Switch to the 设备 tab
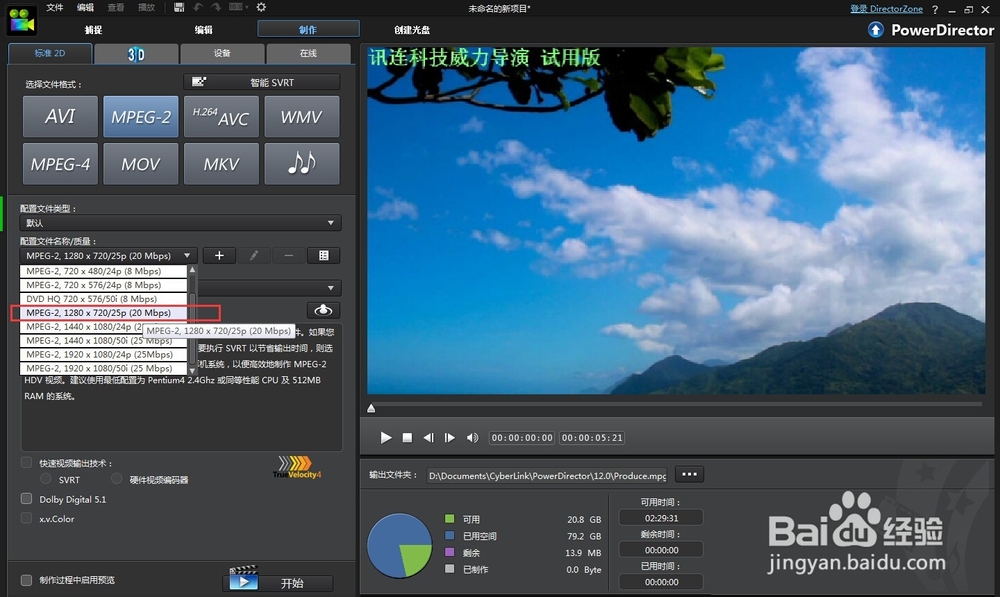1000x597 pixels. click(222, 54)
